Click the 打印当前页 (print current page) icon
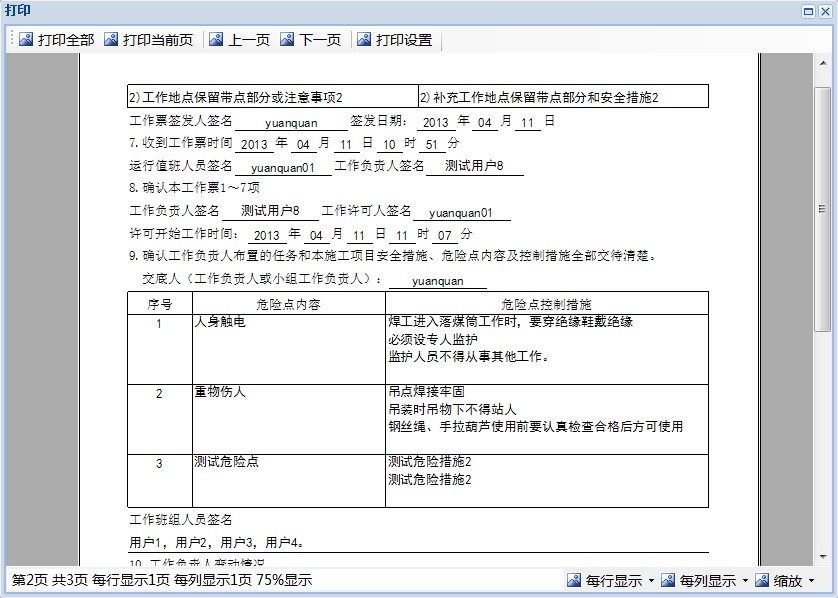838x598 pixels. tap(111, 40)
